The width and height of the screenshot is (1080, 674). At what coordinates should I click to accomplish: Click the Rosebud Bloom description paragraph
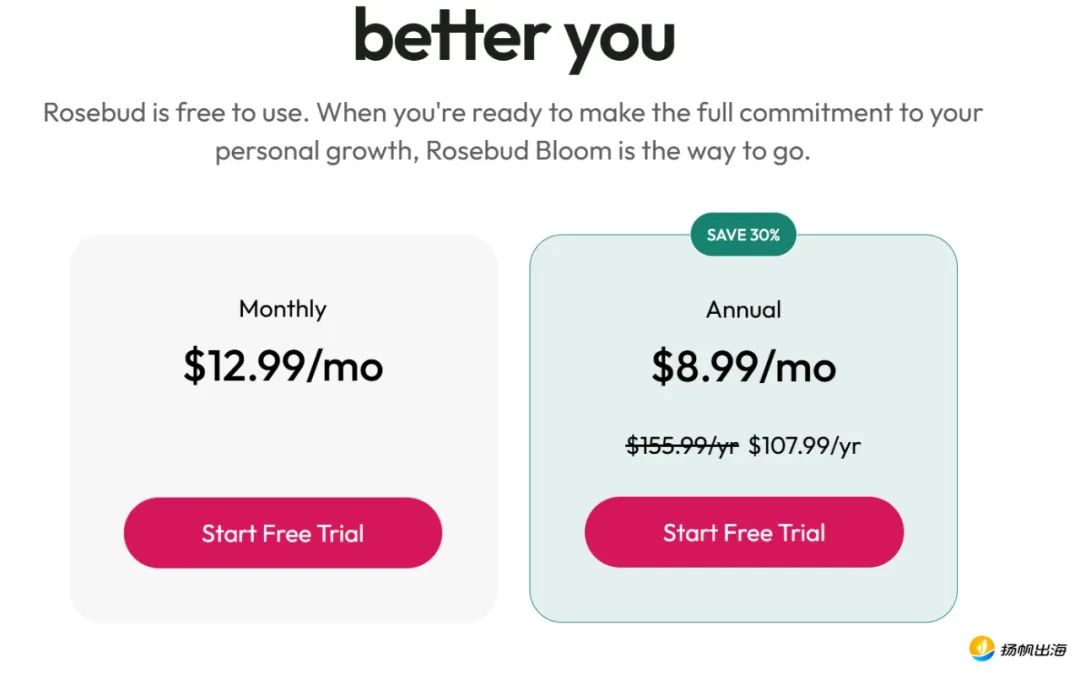click(x=512, y=131)
